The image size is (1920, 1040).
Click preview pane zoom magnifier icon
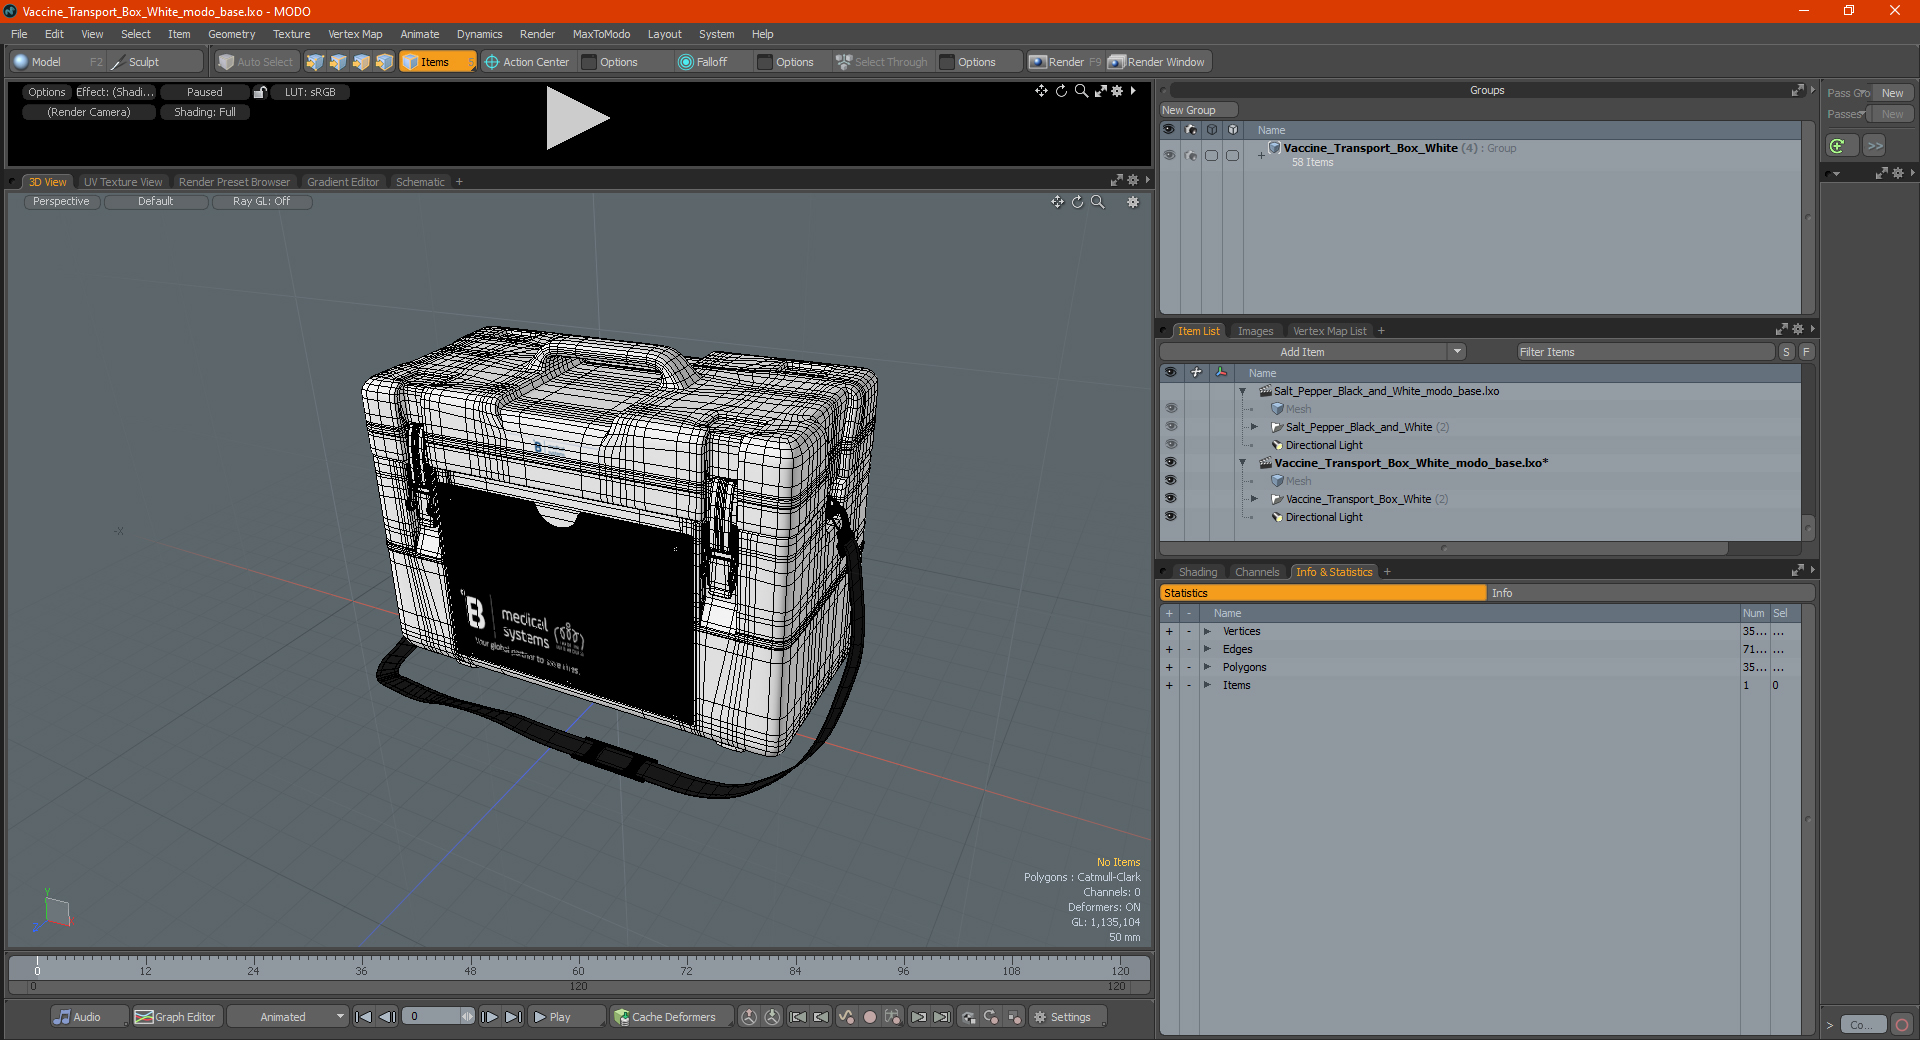1081,91
